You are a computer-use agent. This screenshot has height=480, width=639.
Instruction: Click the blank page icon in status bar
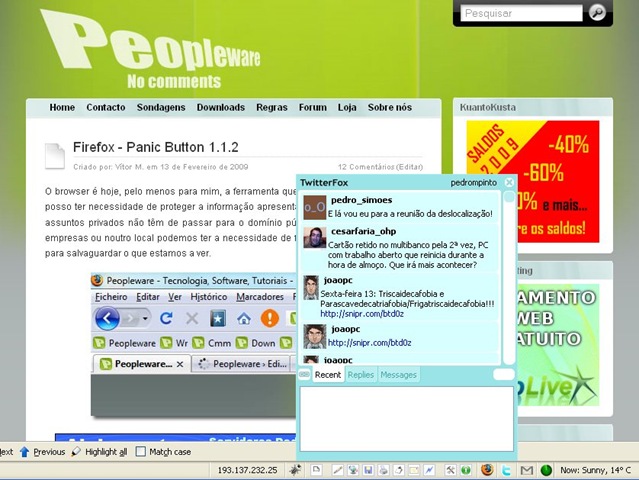(316, 470)
